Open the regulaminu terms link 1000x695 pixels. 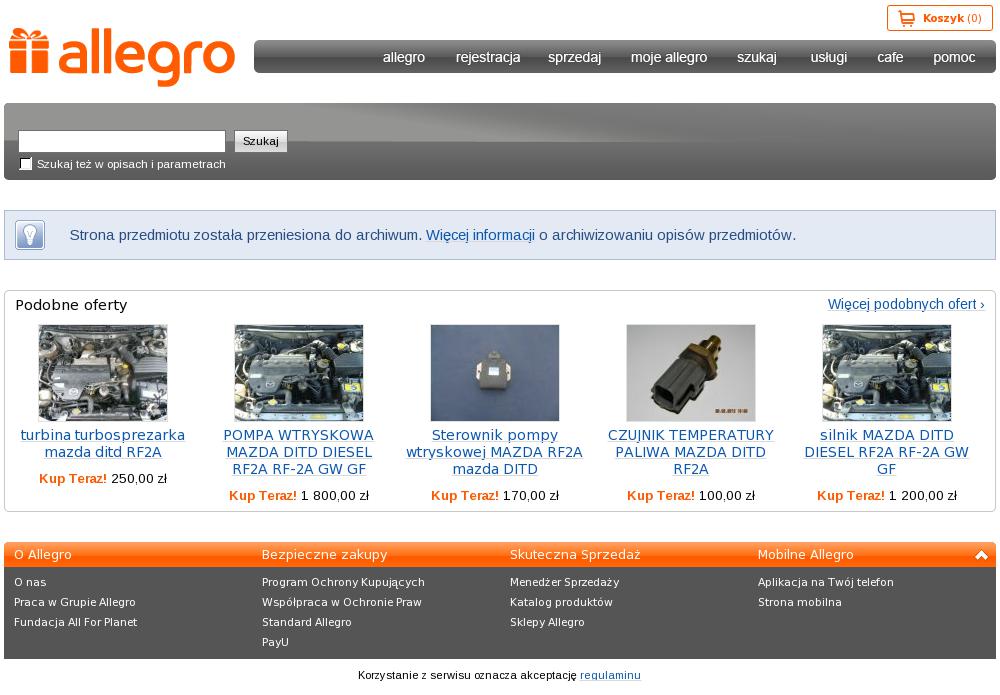610,675
